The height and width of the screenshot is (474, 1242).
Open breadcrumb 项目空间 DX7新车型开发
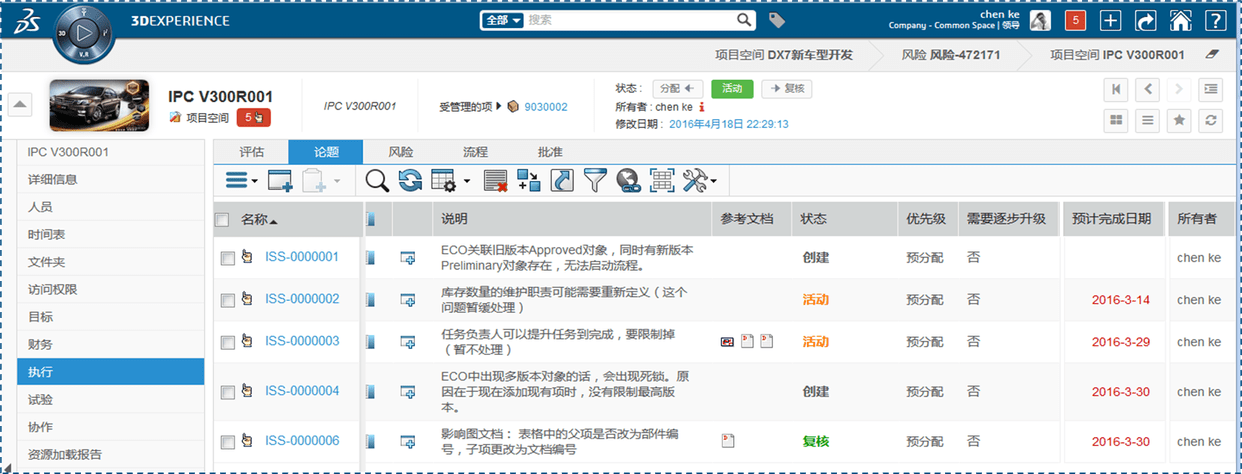point(785,55)
